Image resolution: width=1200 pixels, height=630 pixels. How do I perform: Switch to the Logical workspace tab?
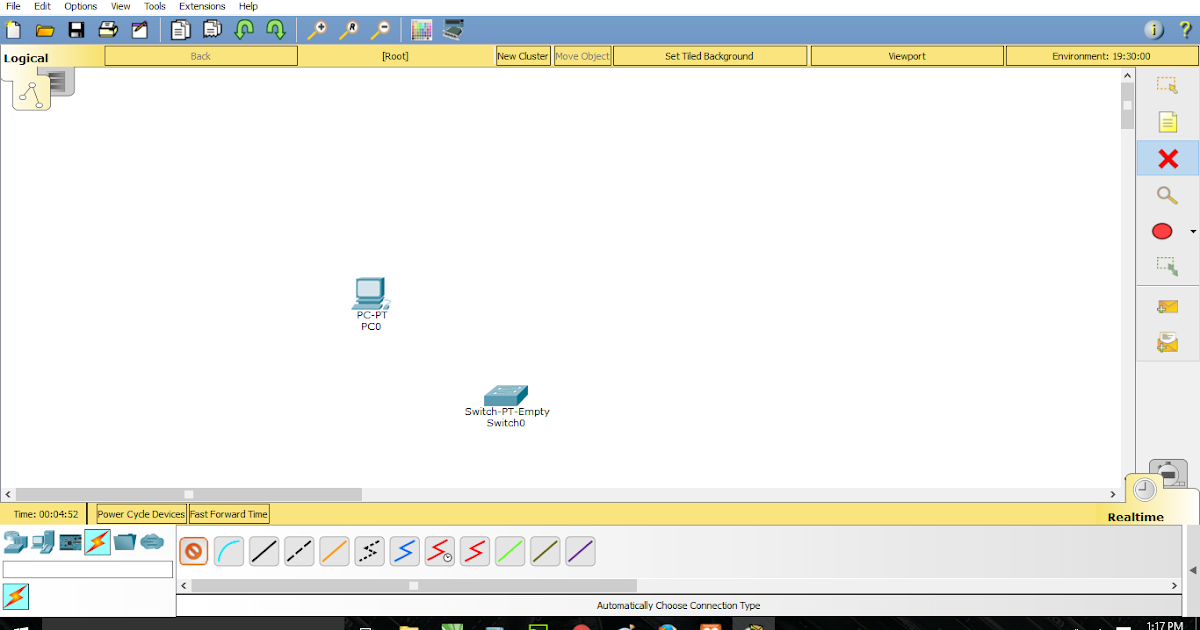point(25,57)
